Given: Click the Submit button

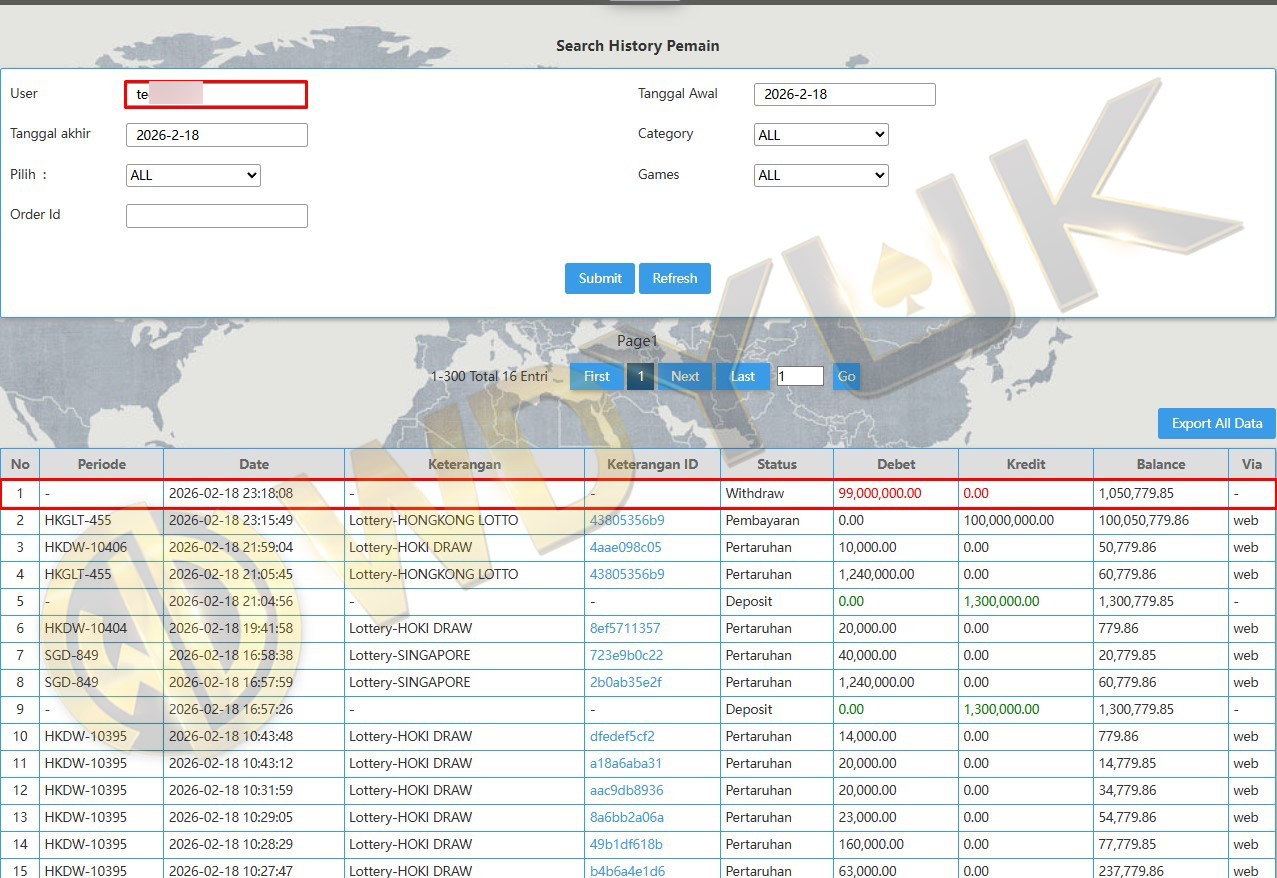Looking at the screenshot, I should [600, 278].
